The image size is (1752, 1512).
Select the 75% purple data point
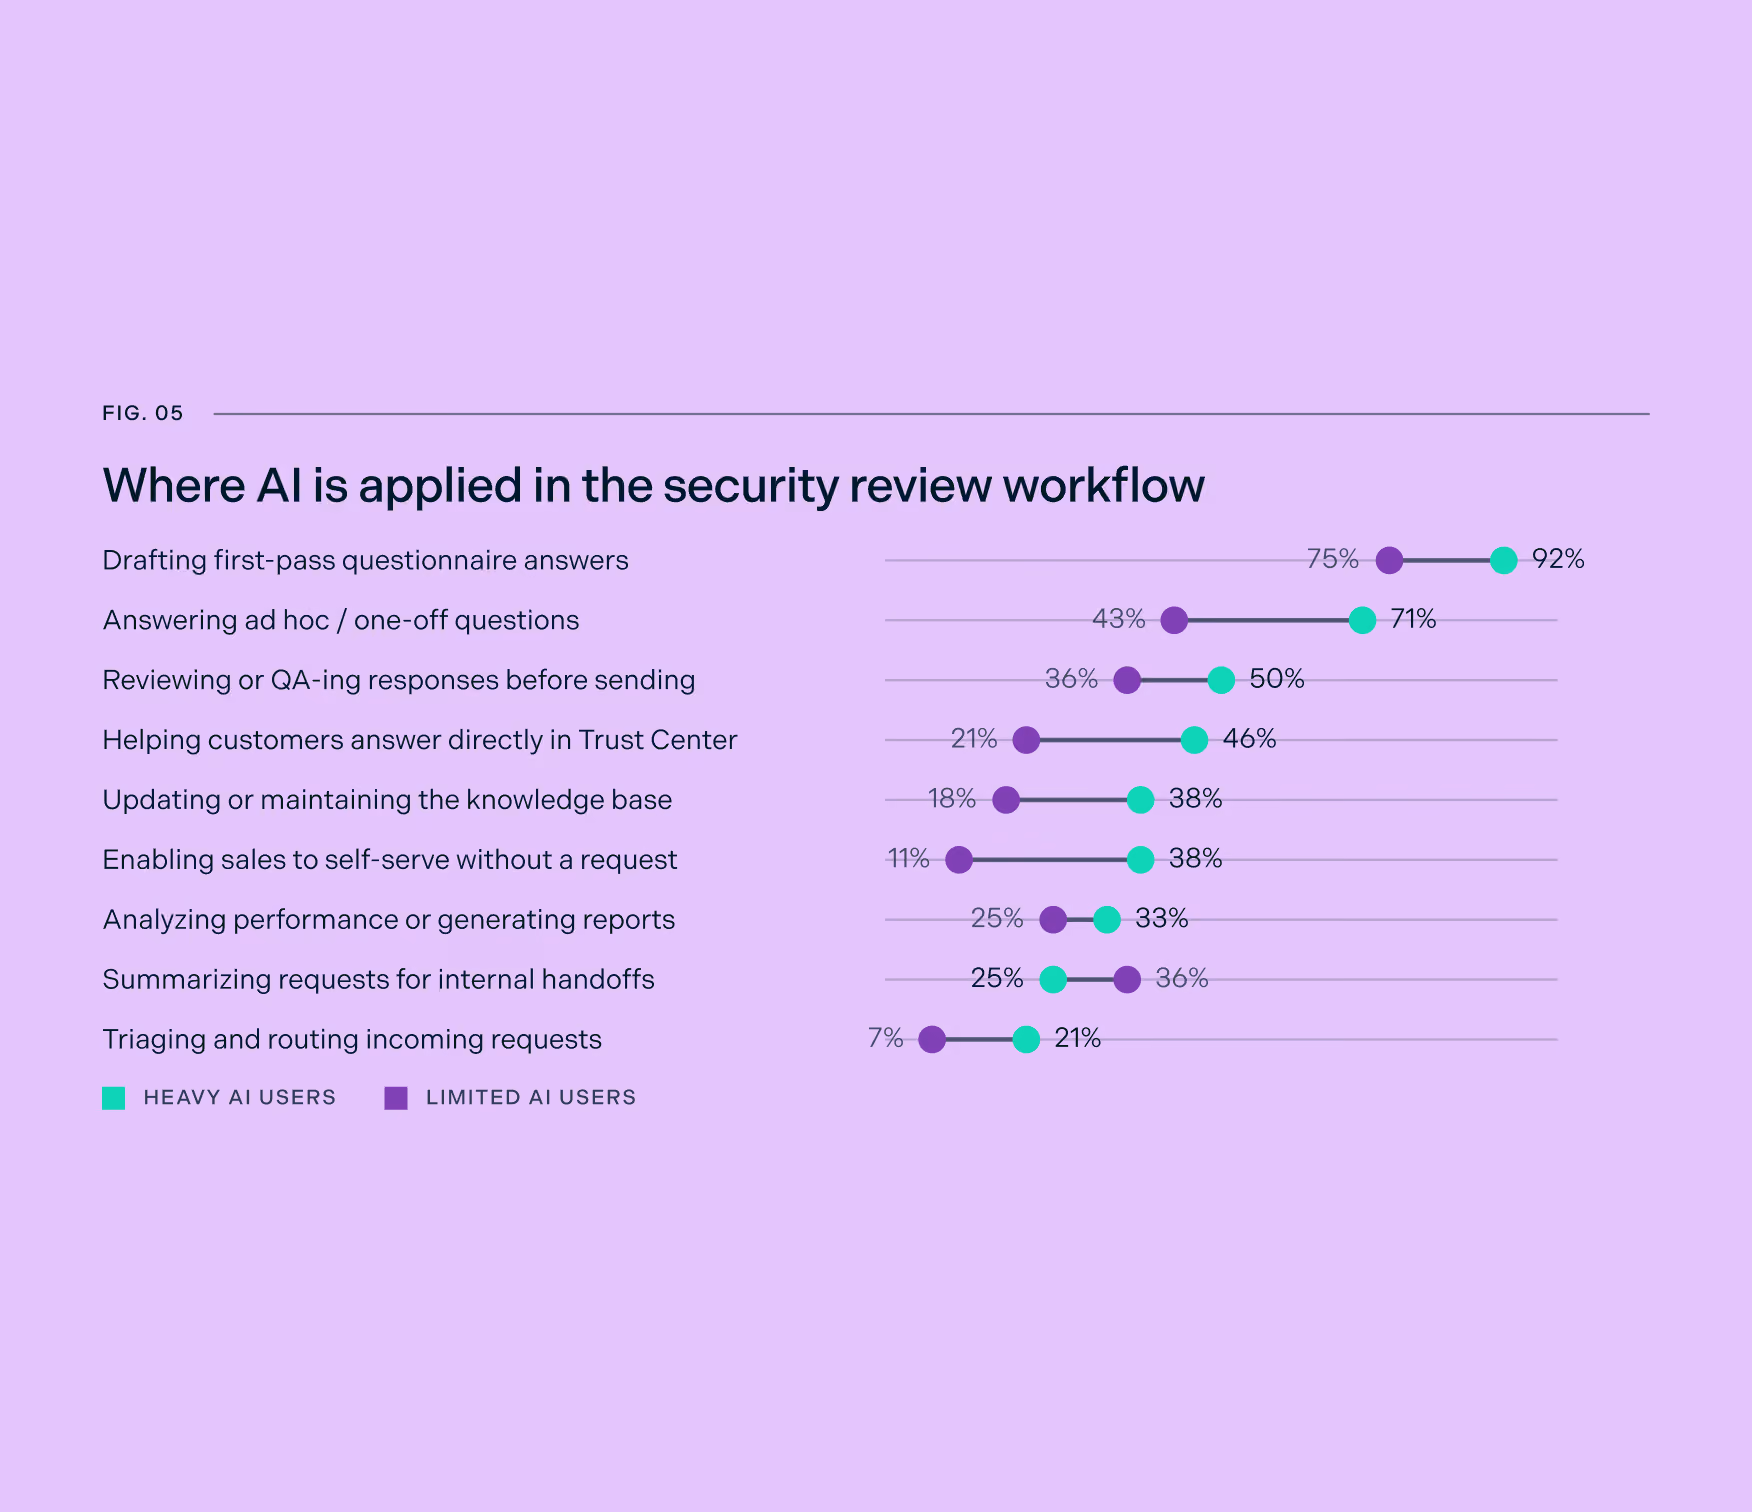[1389, 561]
